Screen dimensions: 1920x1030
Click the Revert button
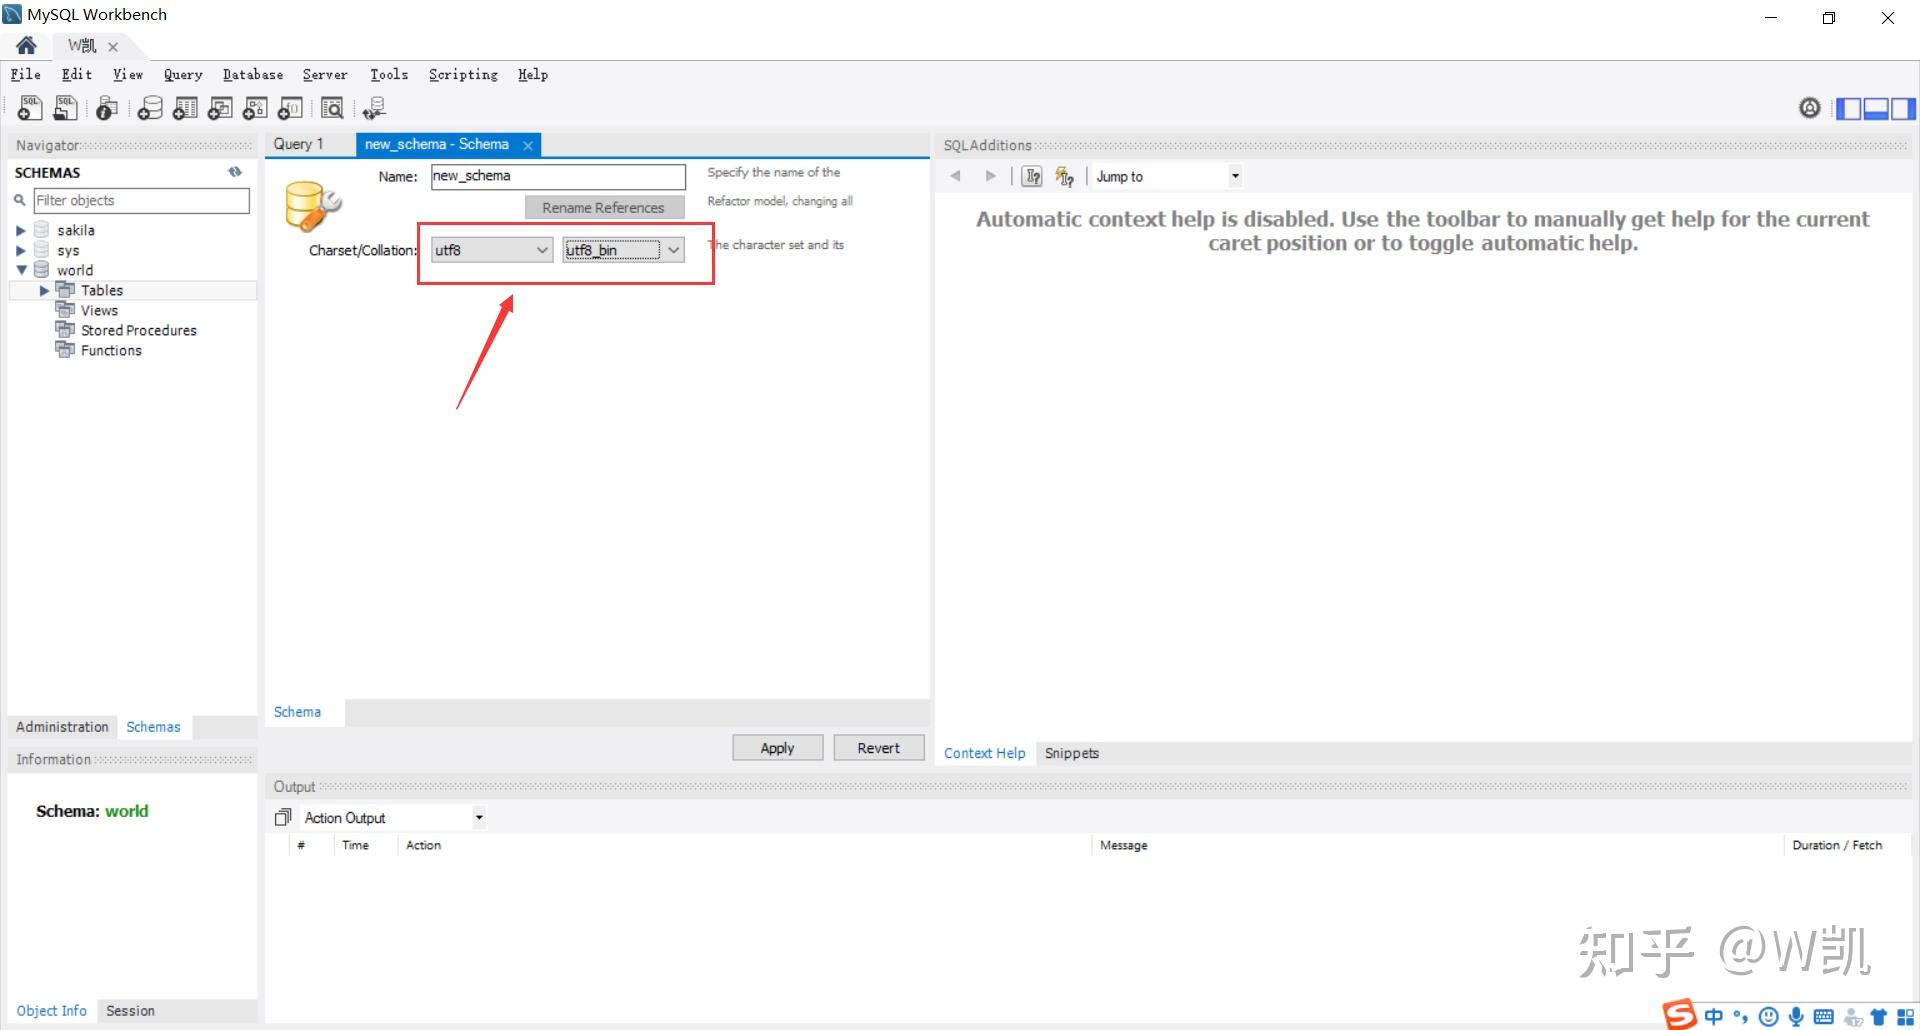point(879,748)
